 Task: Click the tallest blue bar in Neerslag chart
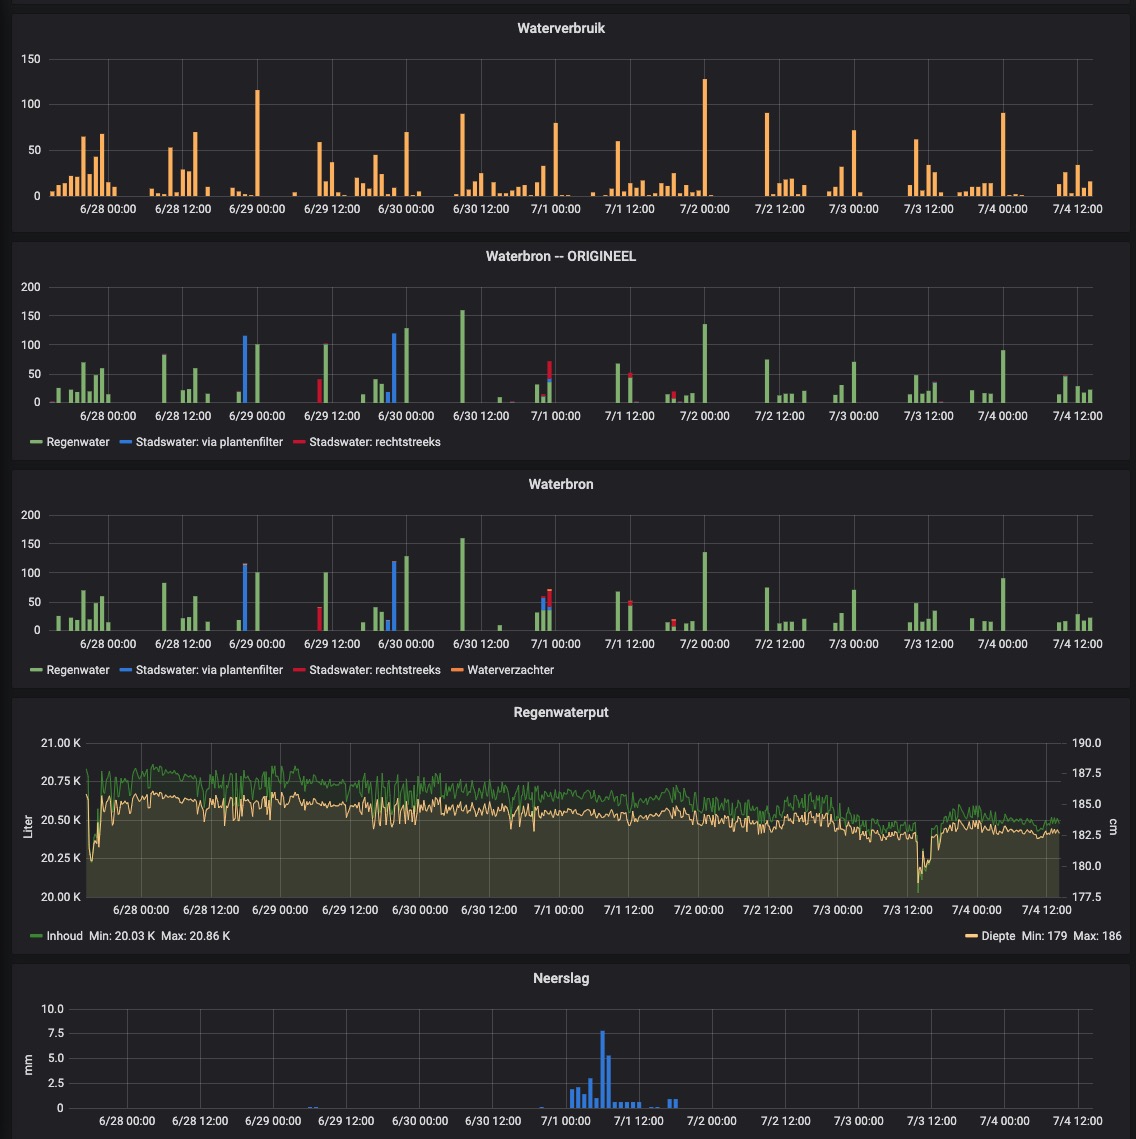click(x=602, y=1070)
